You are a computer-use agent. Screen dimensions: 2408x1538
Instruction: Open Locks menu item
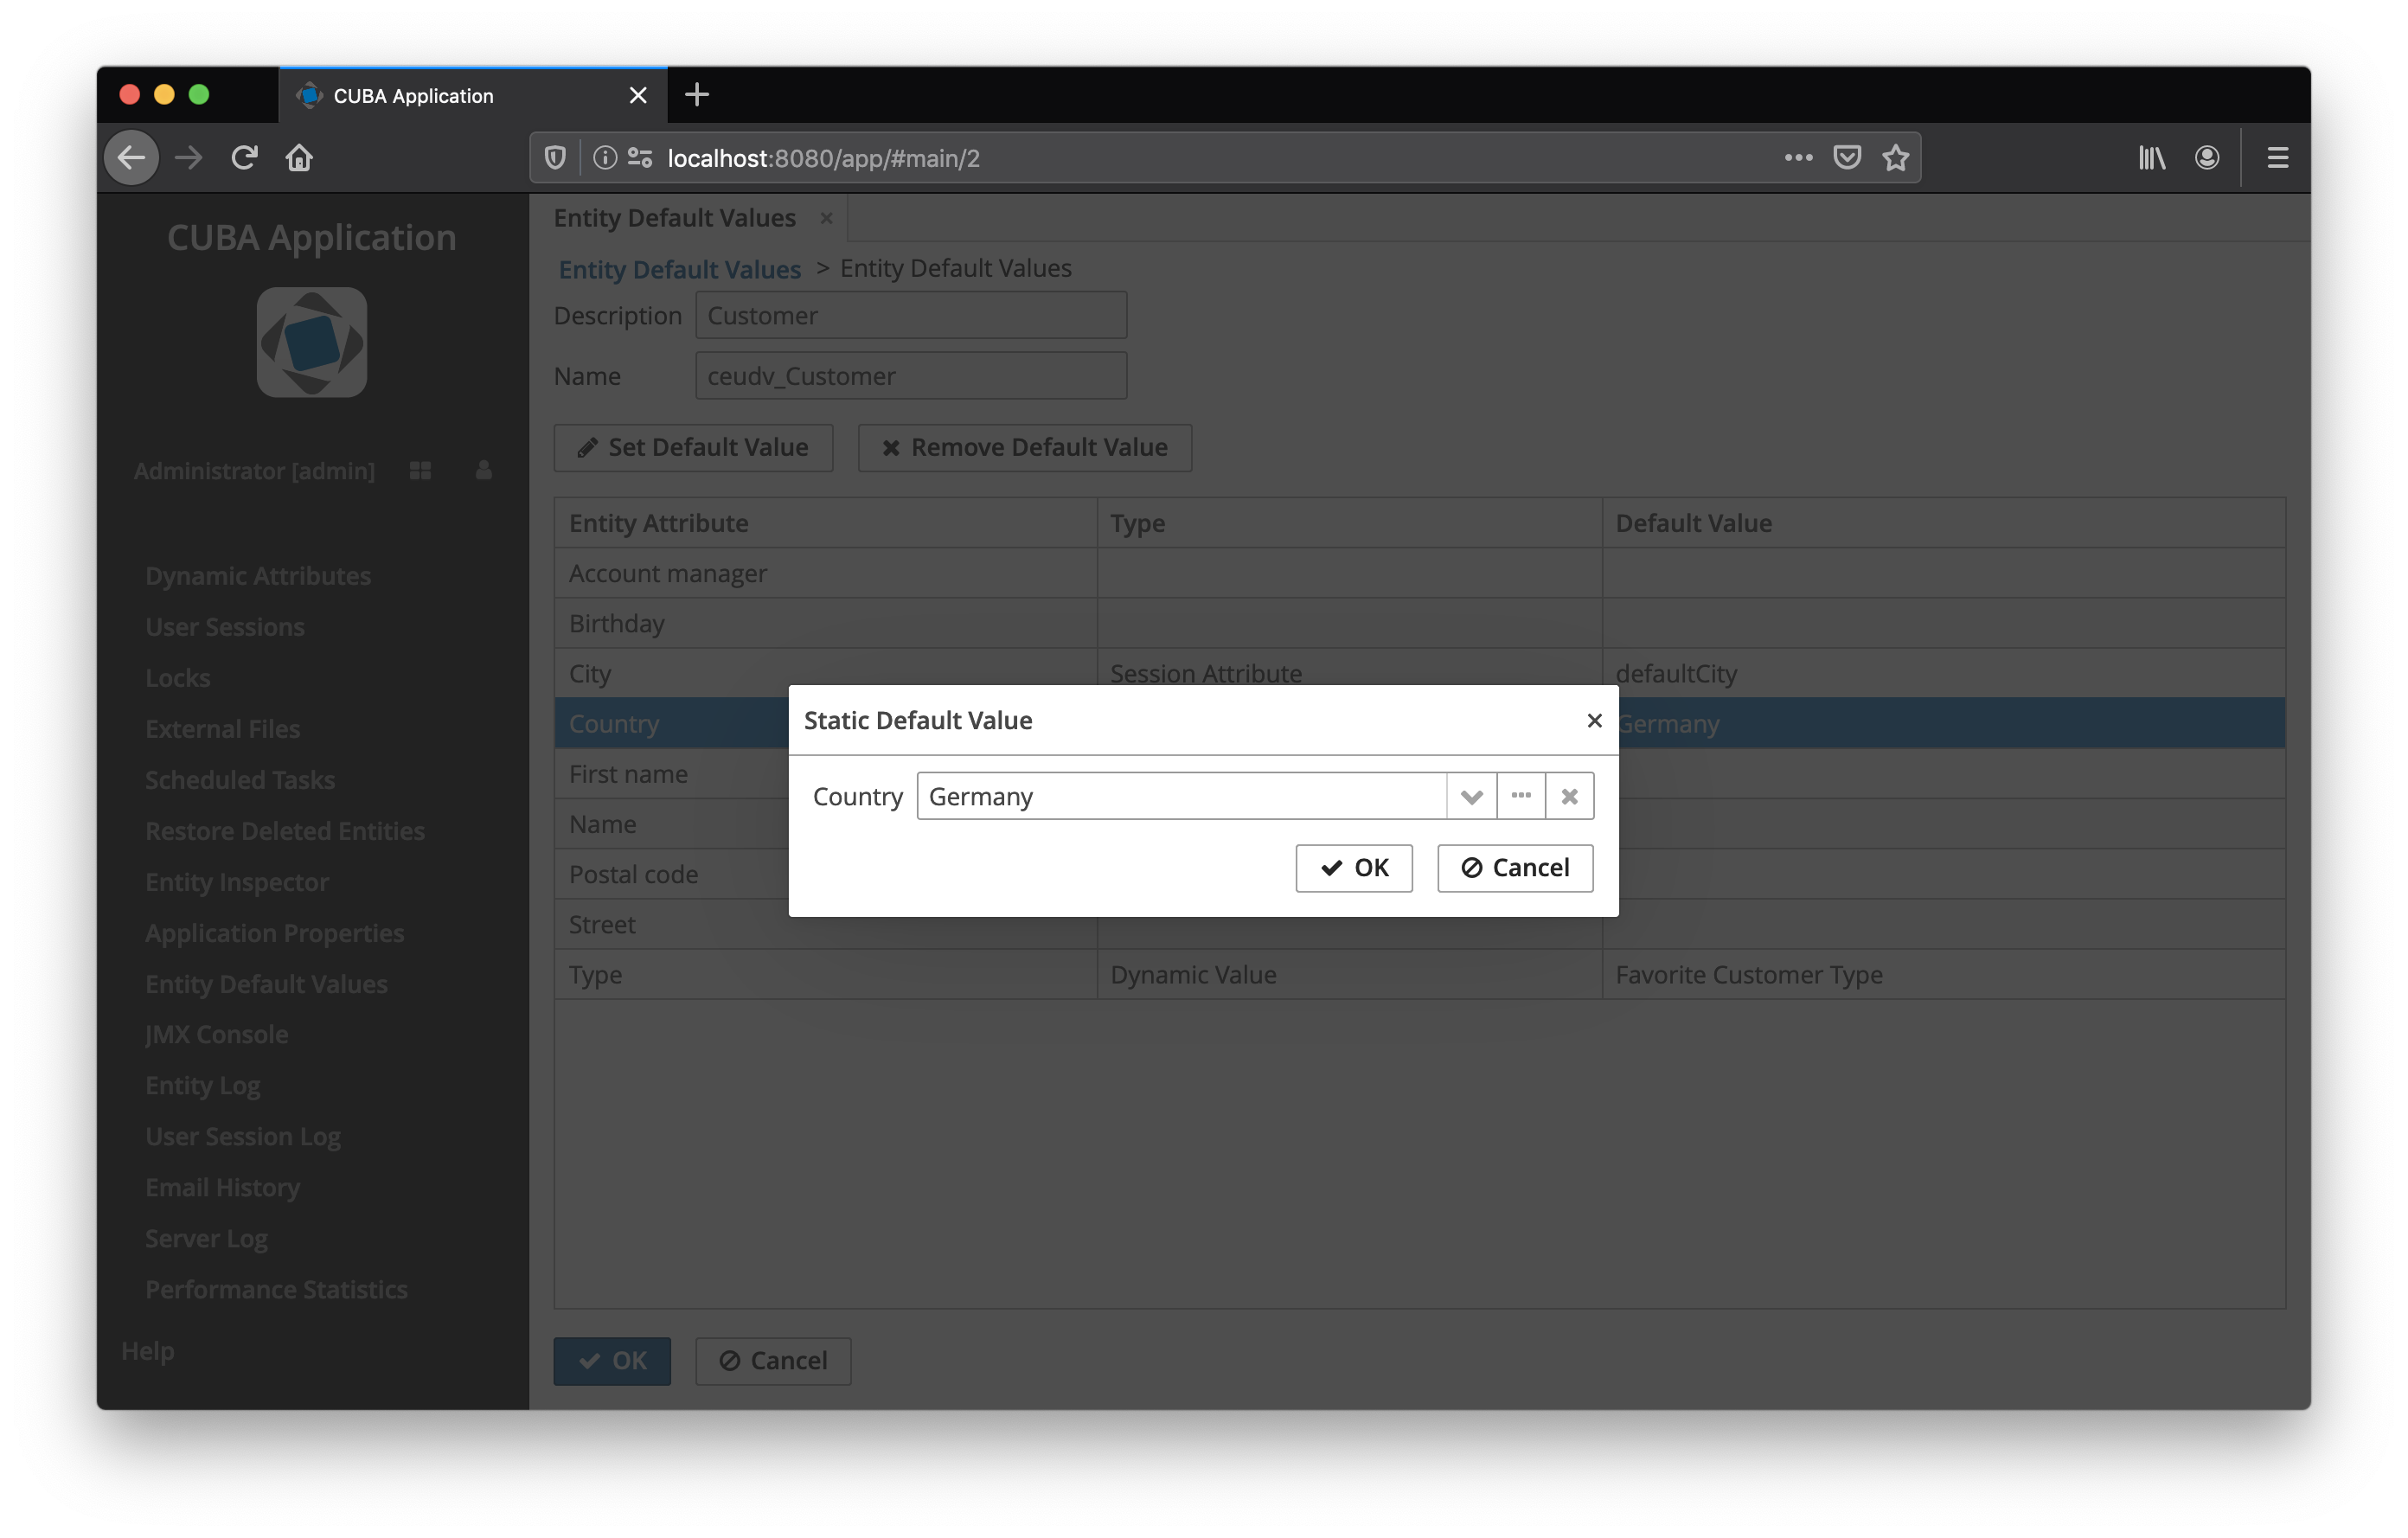pyautogui.click(x=178, y=677)
